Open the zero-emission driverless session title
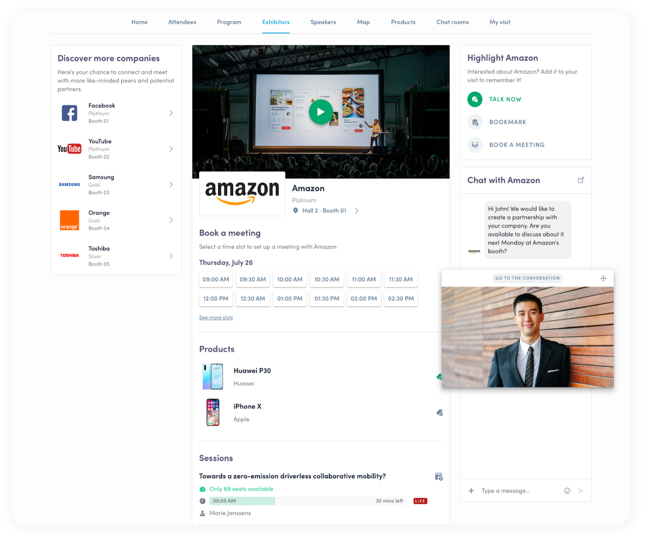Viewport: 645px width, 539px height. click(292, 476)
